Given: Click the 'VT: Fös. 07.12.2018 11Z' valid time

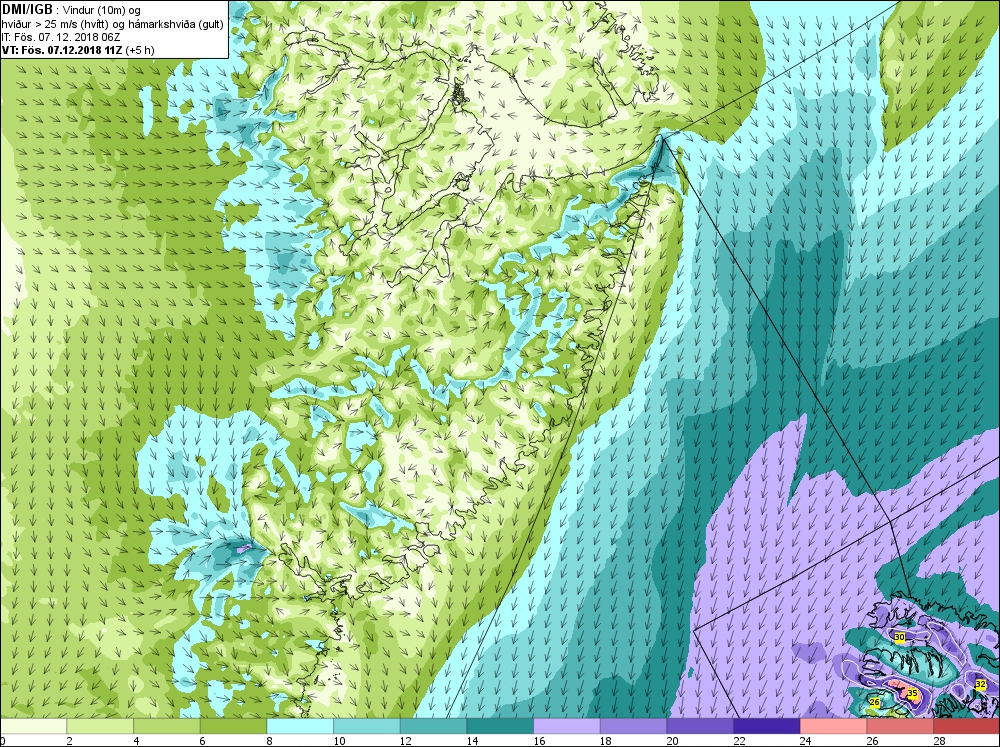Looking at the screenshot, I should click(x=62, y=50).
